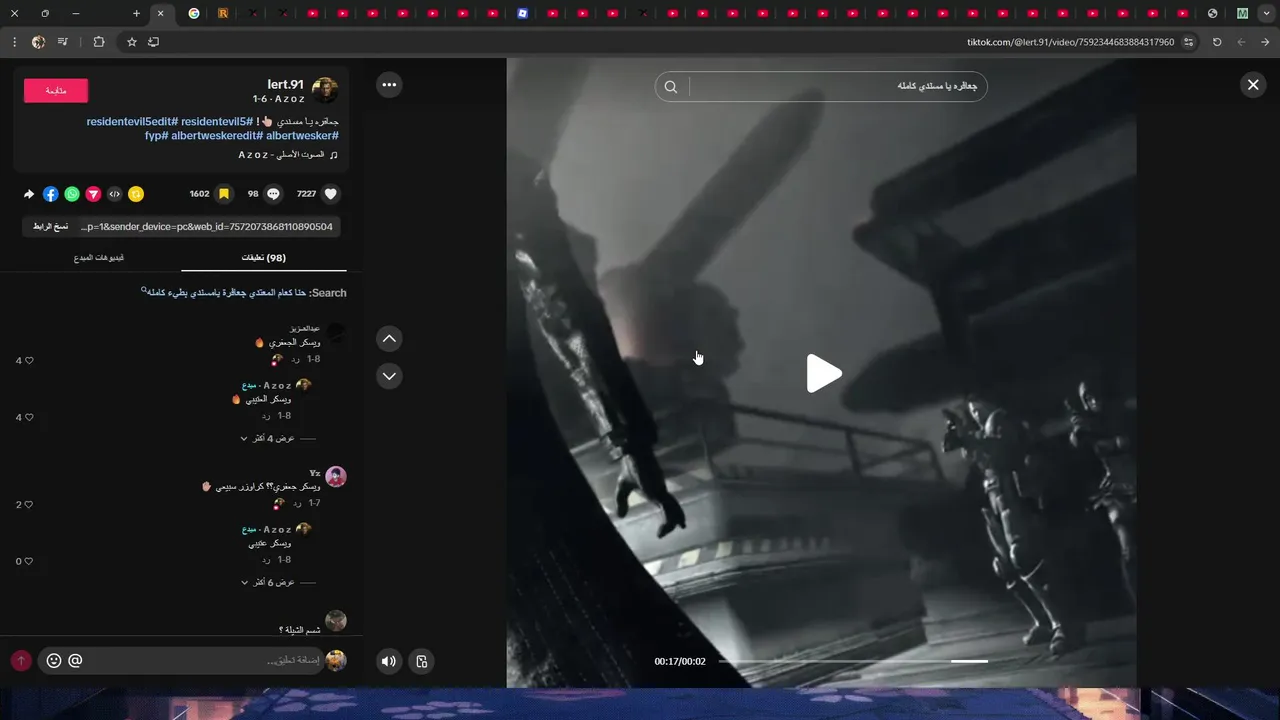Screen dimensions: 1280x720
Task: Reload the page with the refresh icon
Action: click(1217, 42)
